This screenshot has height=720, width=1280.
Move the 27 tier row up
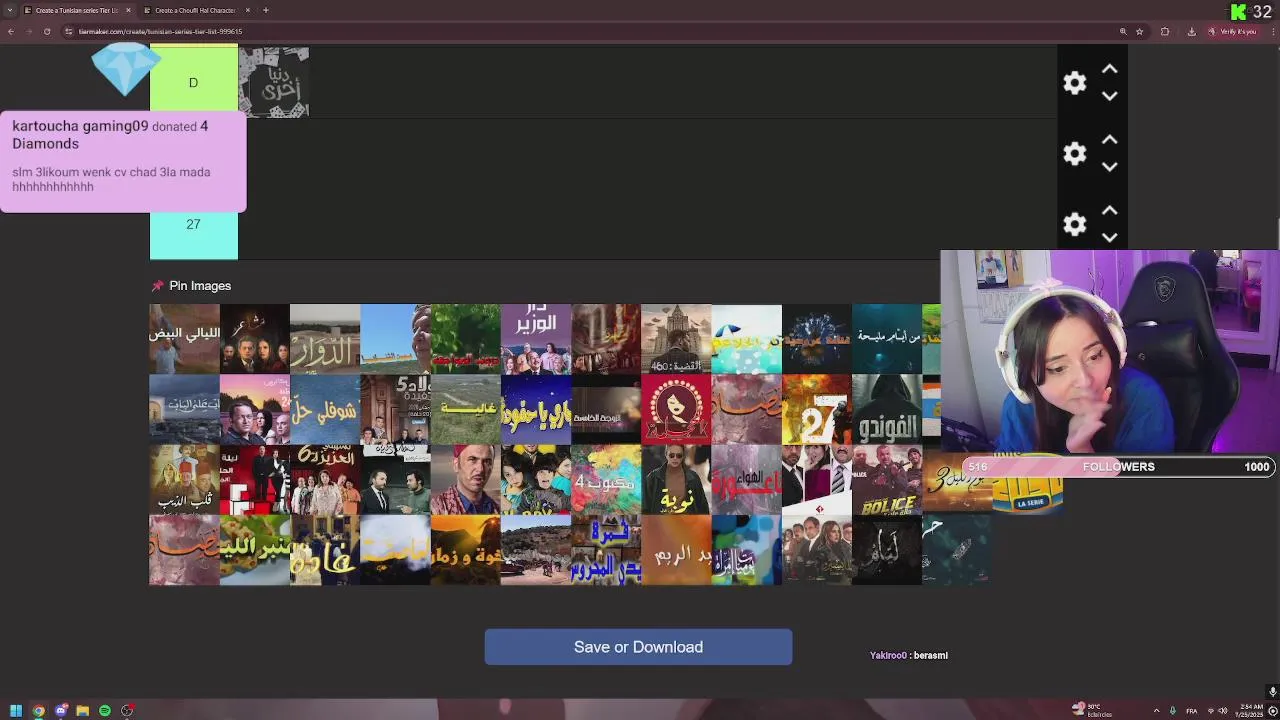1109,211
